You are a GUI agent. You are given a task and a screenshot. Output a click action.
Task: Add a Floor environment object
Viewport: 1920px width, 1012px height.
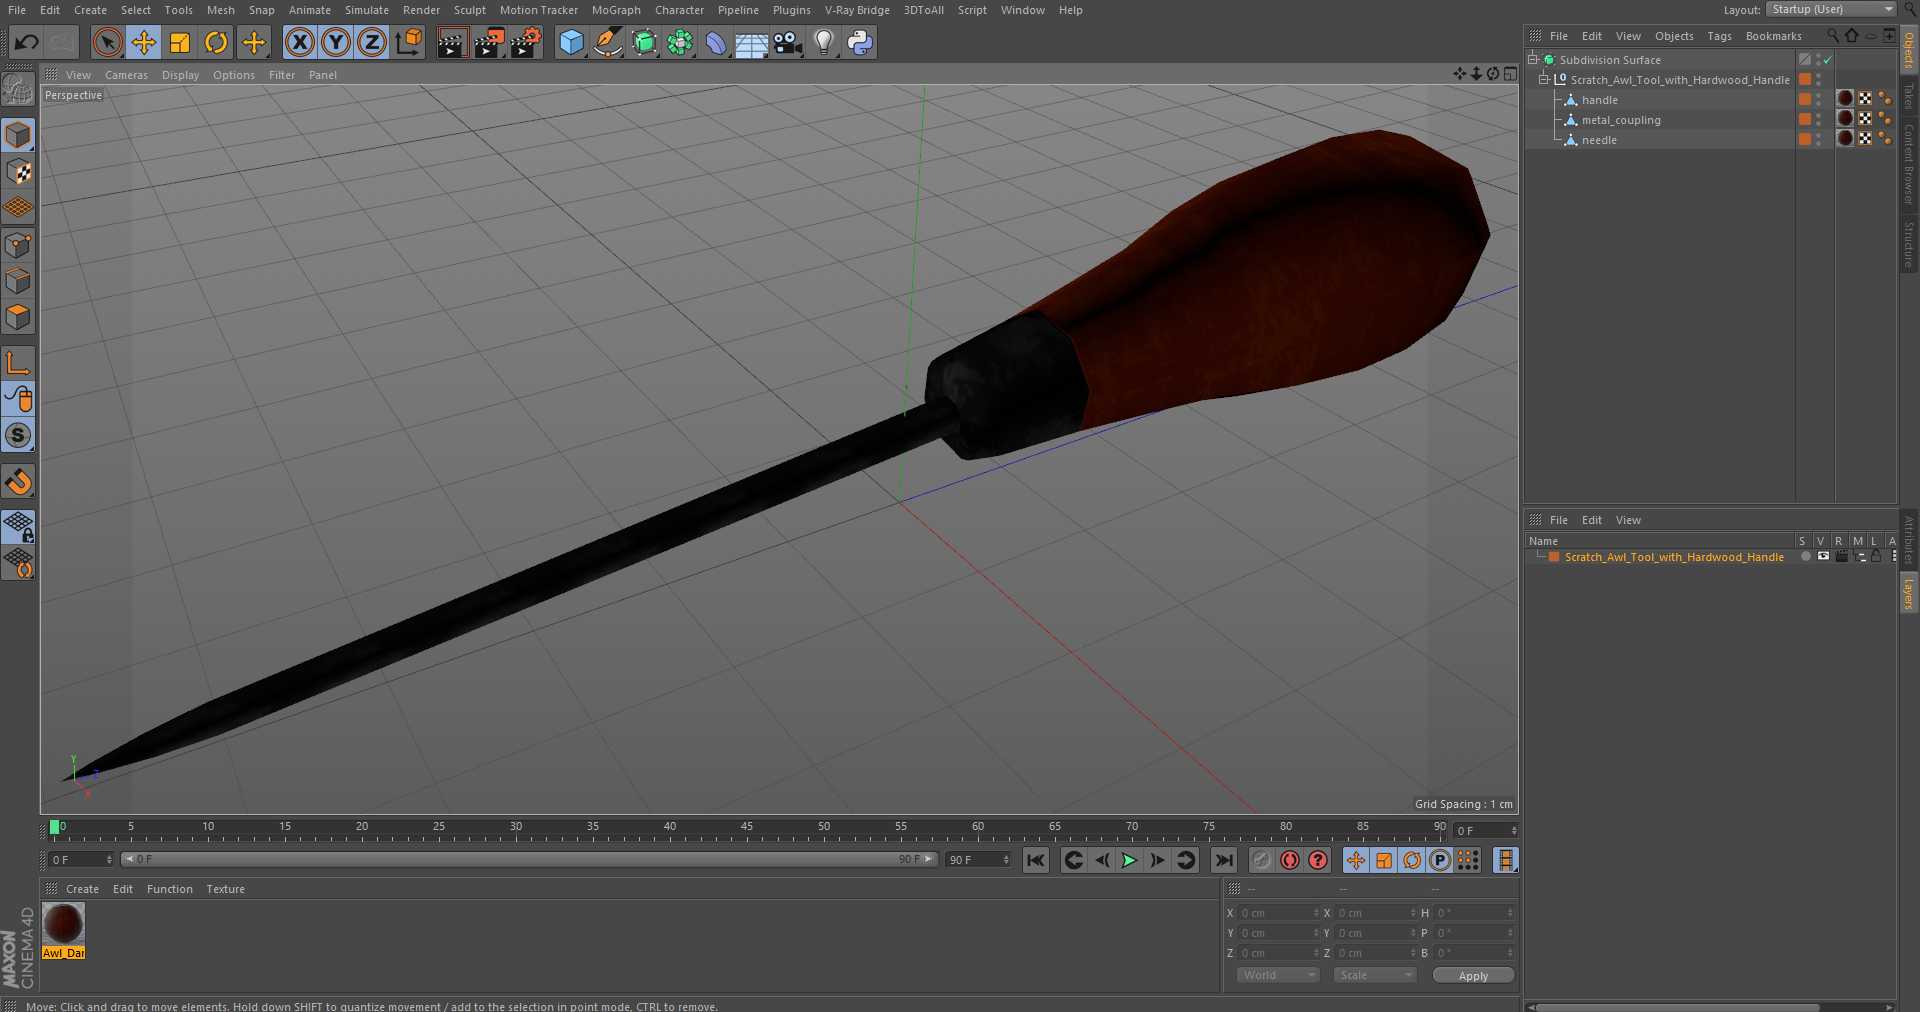(x=751, y=42)
